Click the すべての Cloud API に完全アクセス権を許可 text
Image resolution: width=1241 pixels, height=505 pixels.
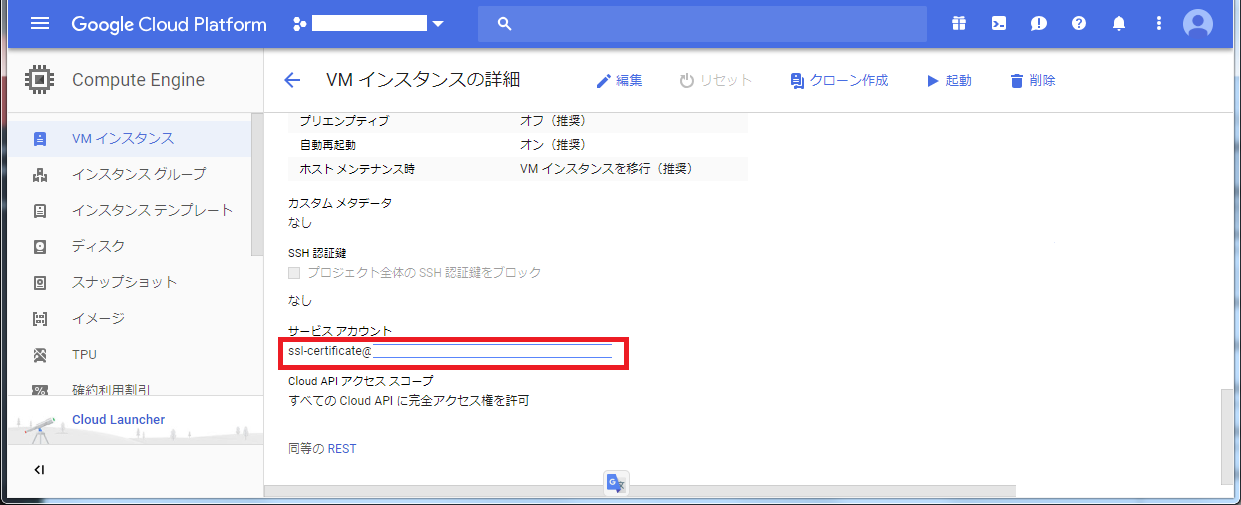pyautogui.click(x=408, y=401)
